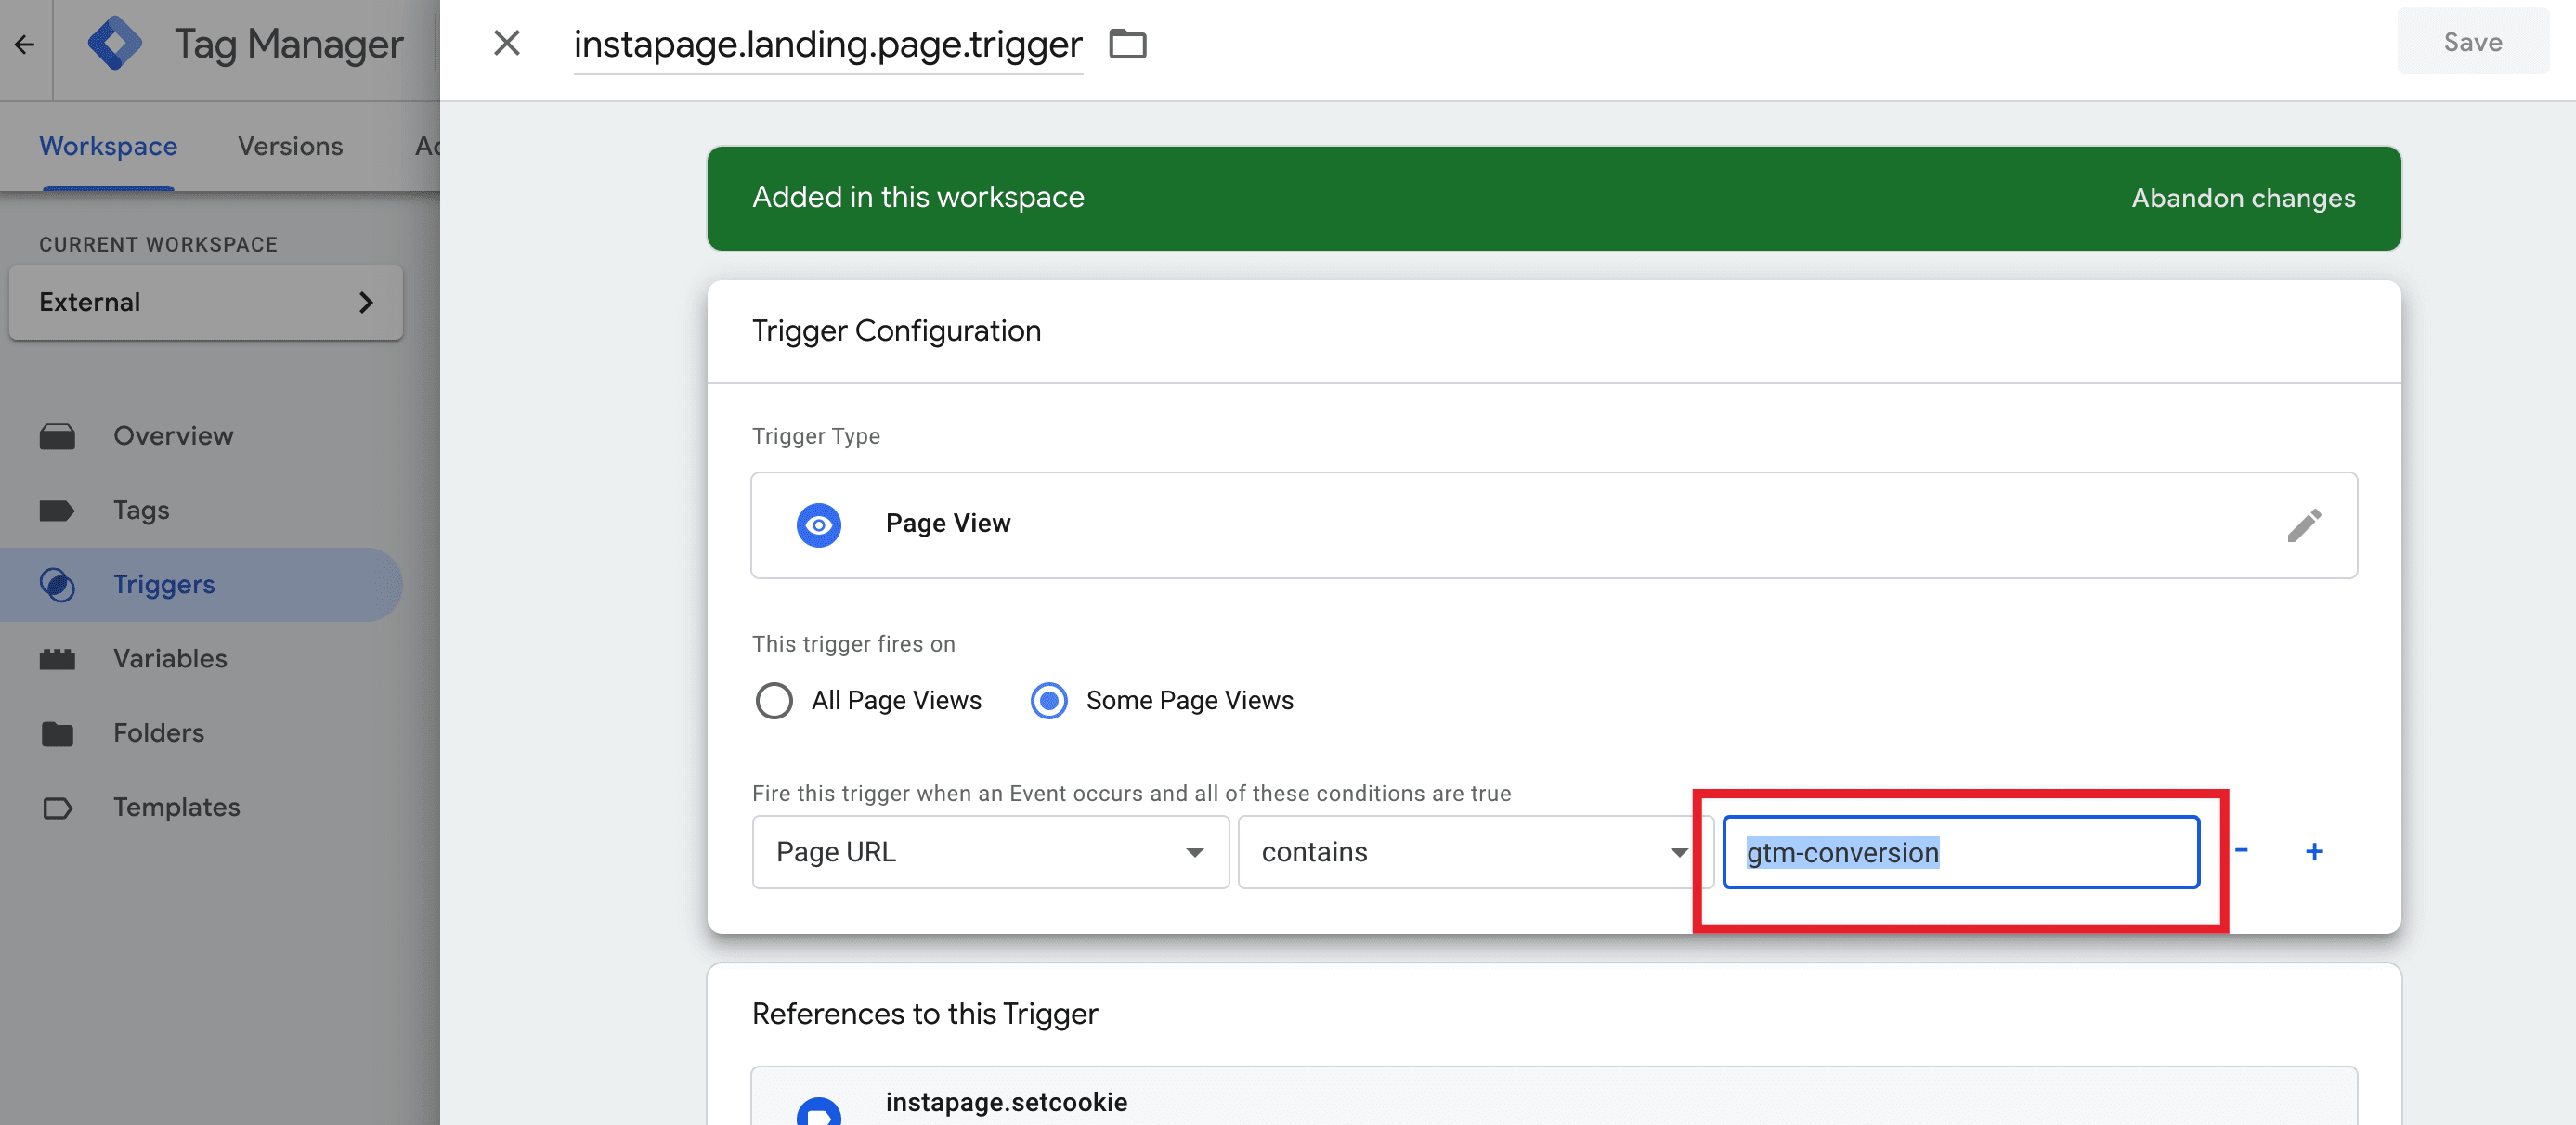
Task: Open Overview in the sidebar
Action: click(200, 436)
